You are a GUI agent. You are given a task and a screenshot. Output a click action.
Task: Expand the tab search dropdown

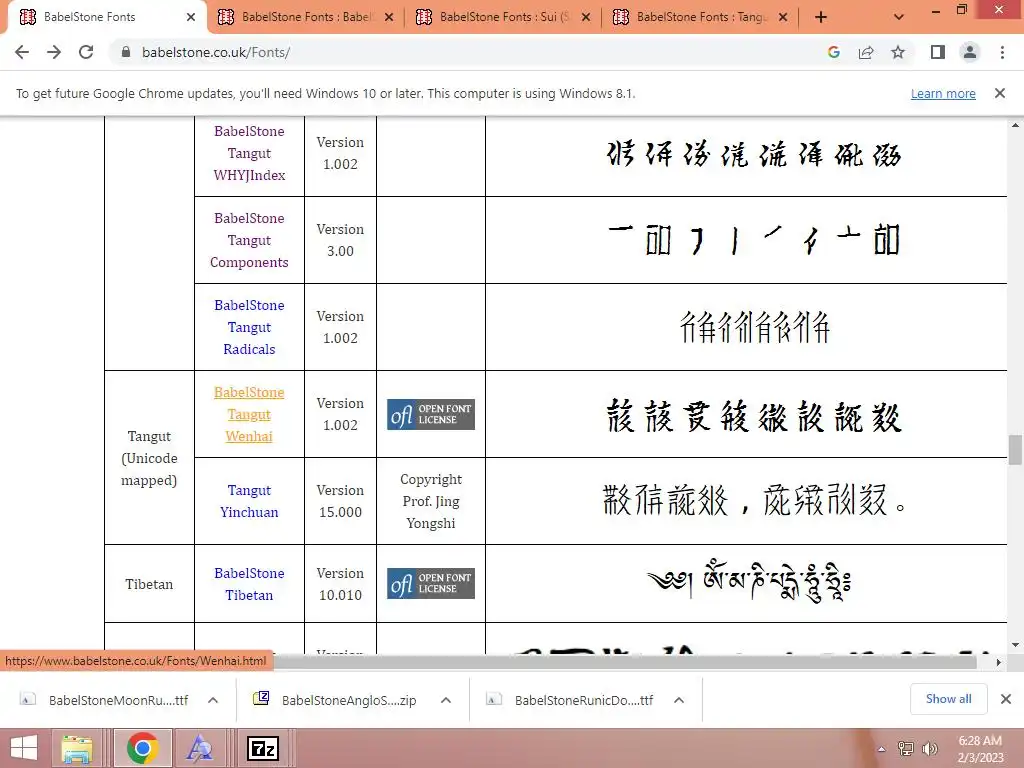899,18
